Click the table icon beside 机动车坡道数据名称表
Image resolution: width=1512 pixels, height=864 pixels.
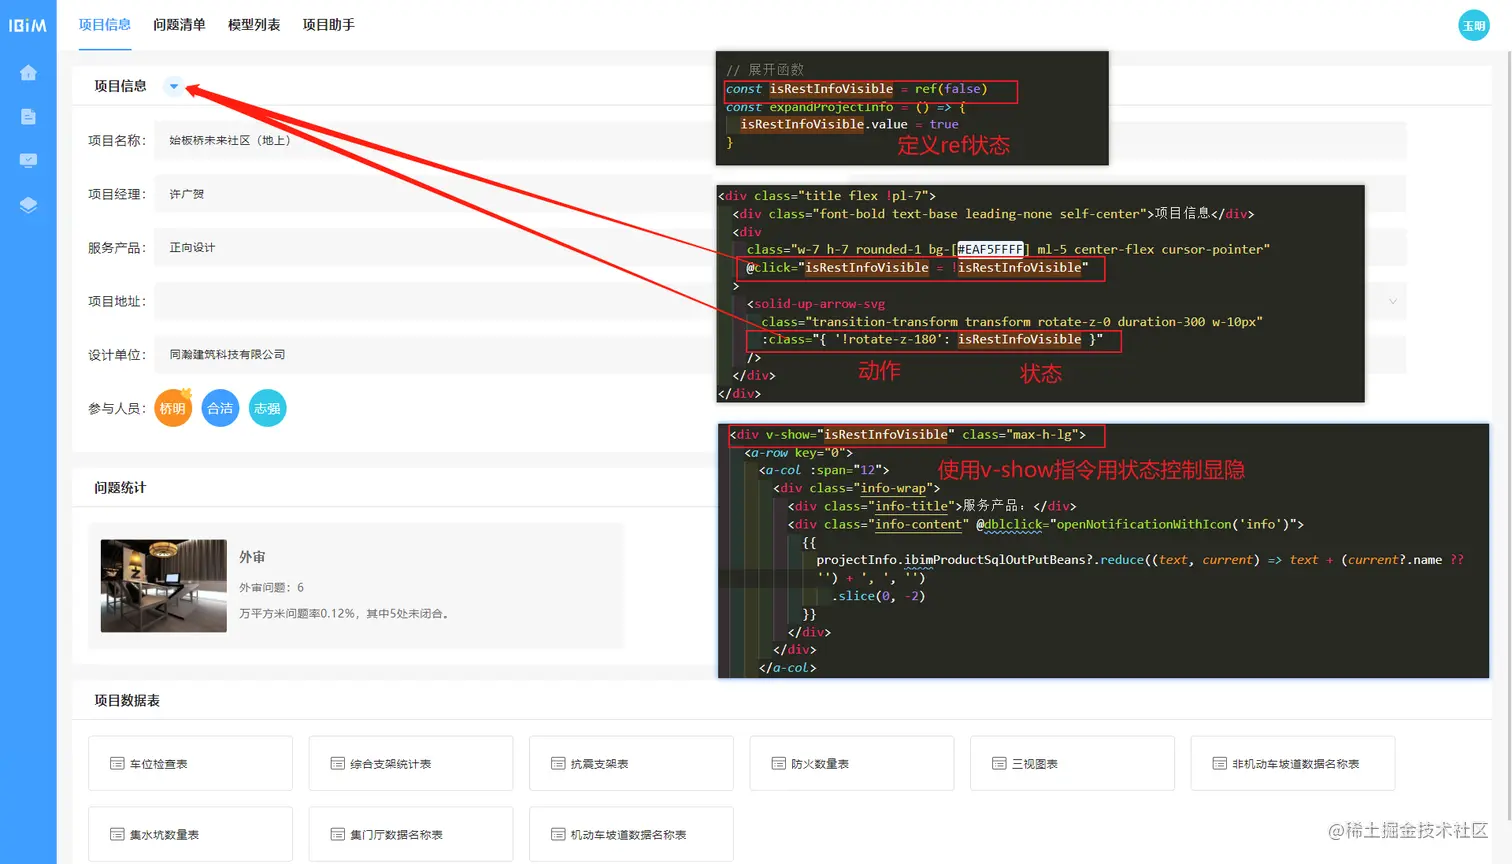coord(558,834)
